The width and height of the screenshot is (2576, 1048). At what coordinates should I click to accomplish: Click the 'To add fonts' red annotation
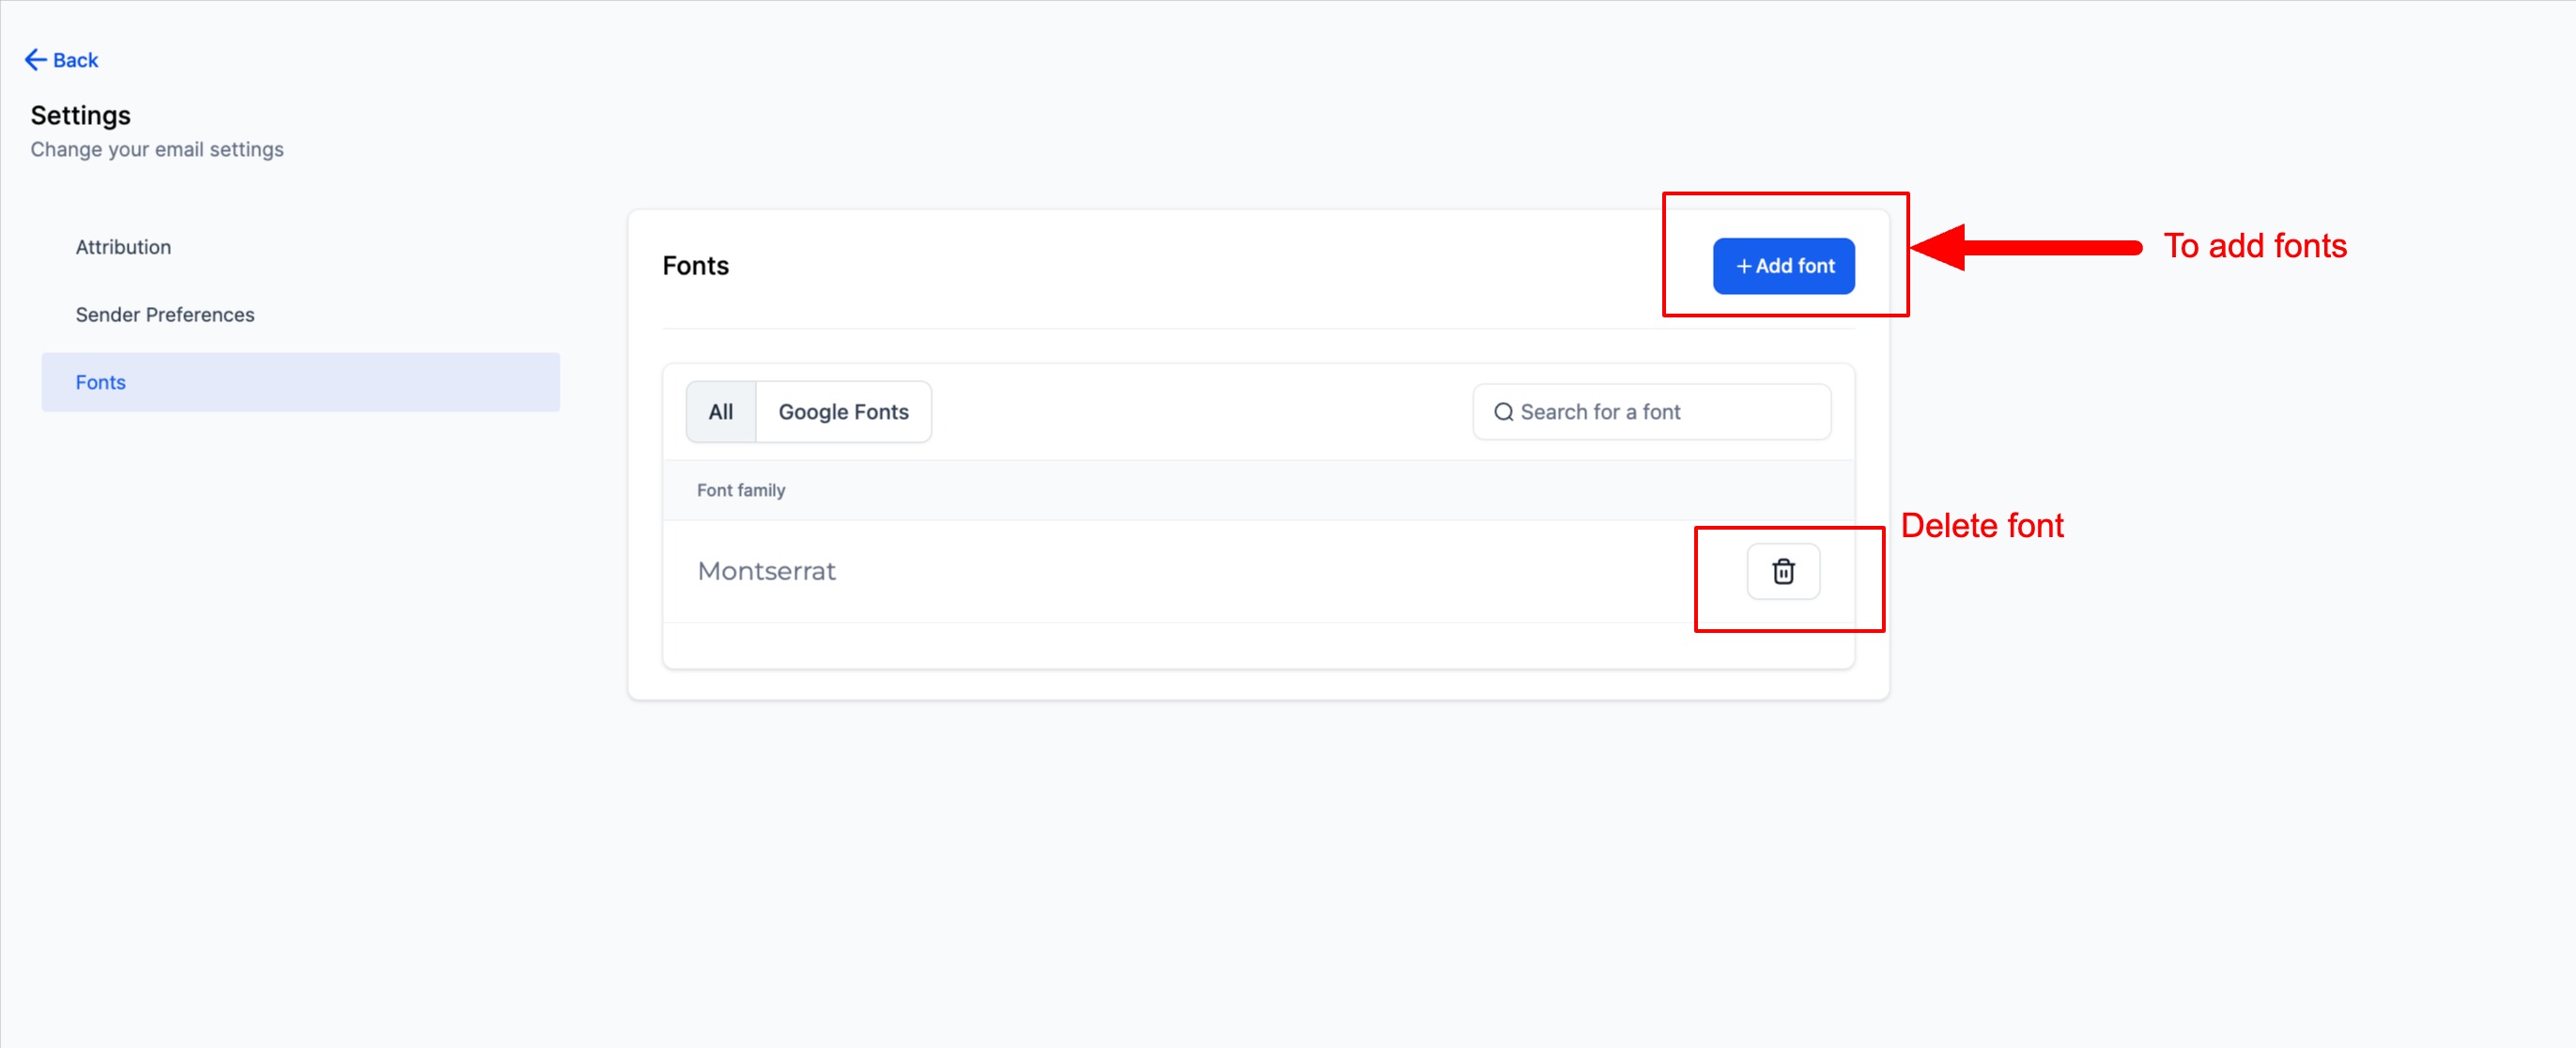coord(2254,246)
